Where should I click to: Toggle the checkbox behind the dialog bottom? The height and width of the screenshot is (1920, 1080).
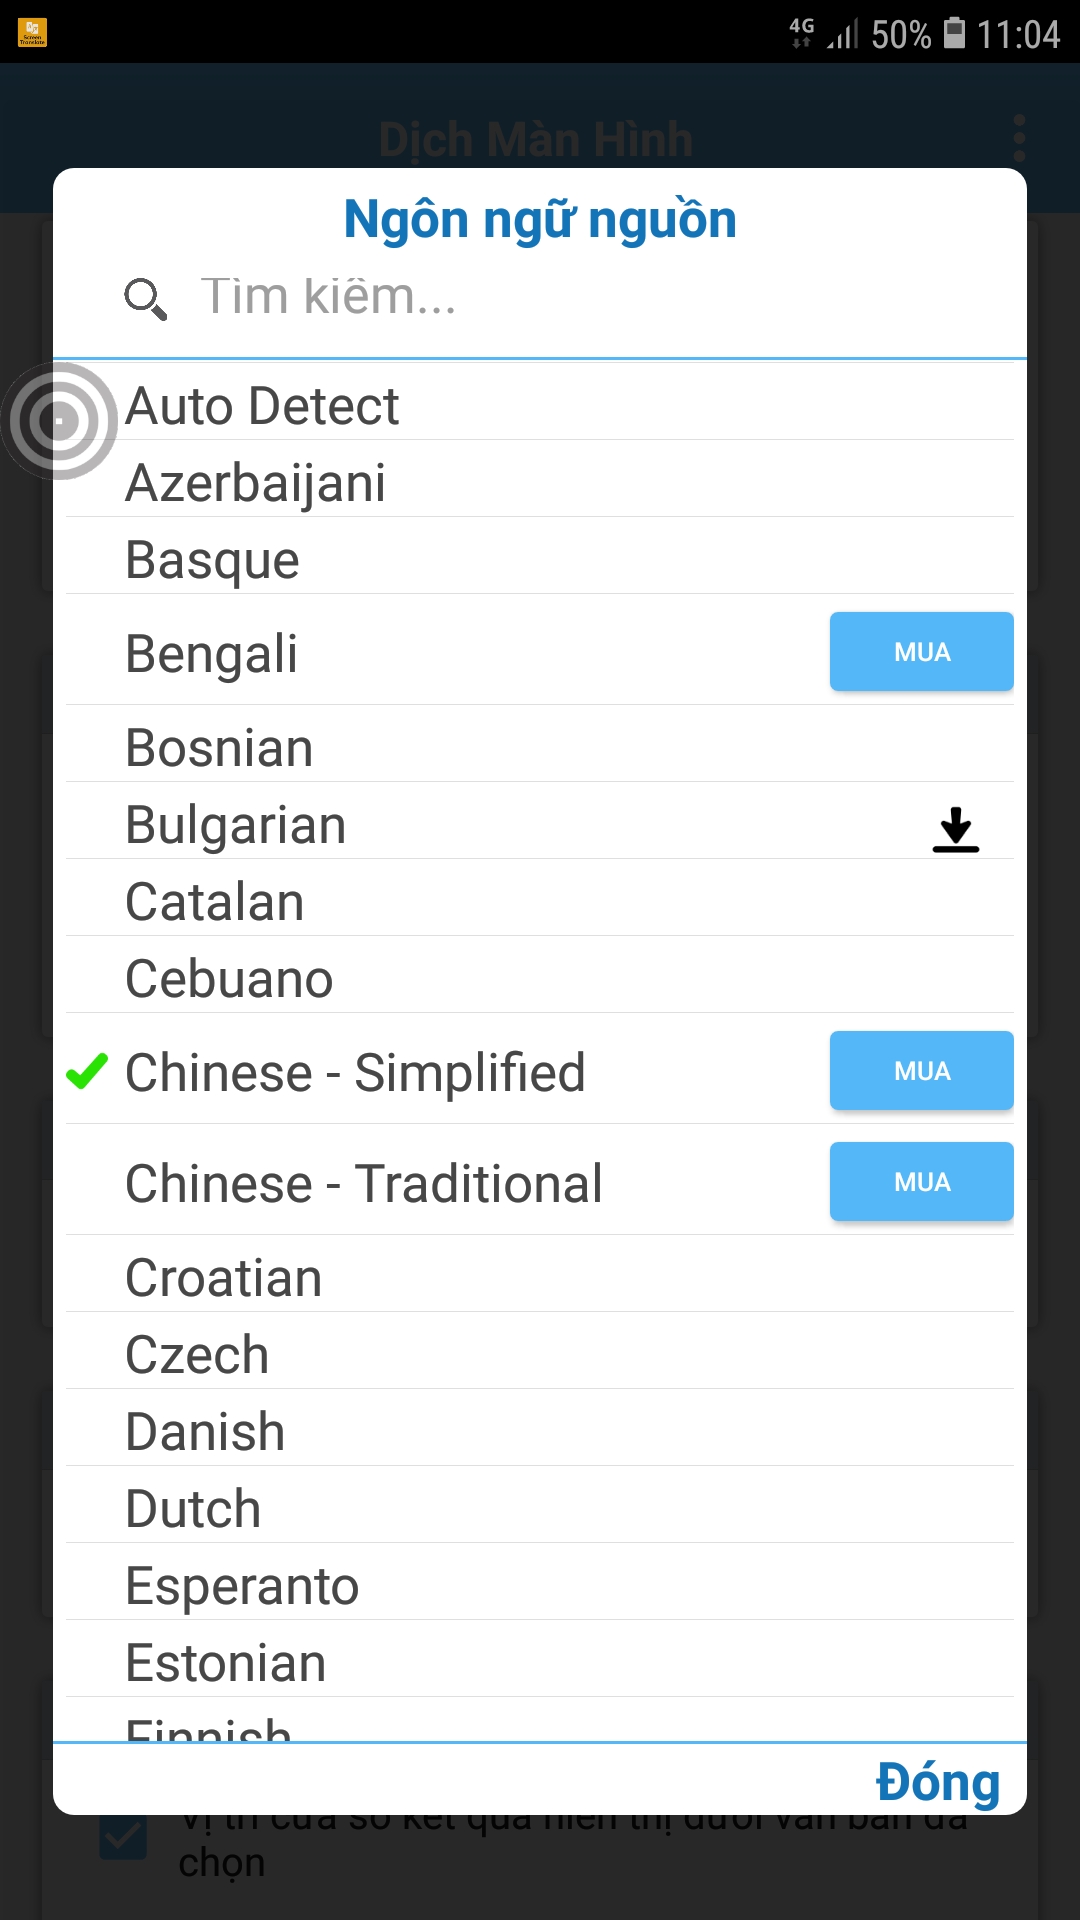point(124,1838)
